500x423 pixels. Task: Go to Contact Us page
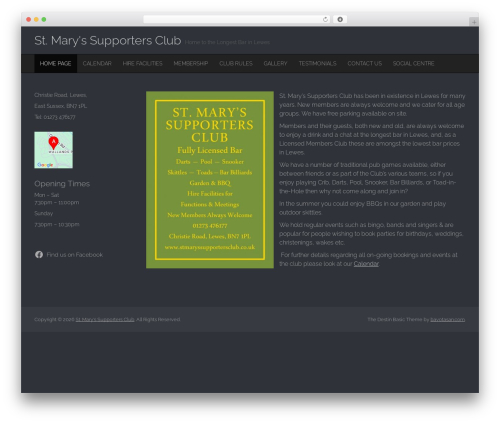click(x=365, y=63)
